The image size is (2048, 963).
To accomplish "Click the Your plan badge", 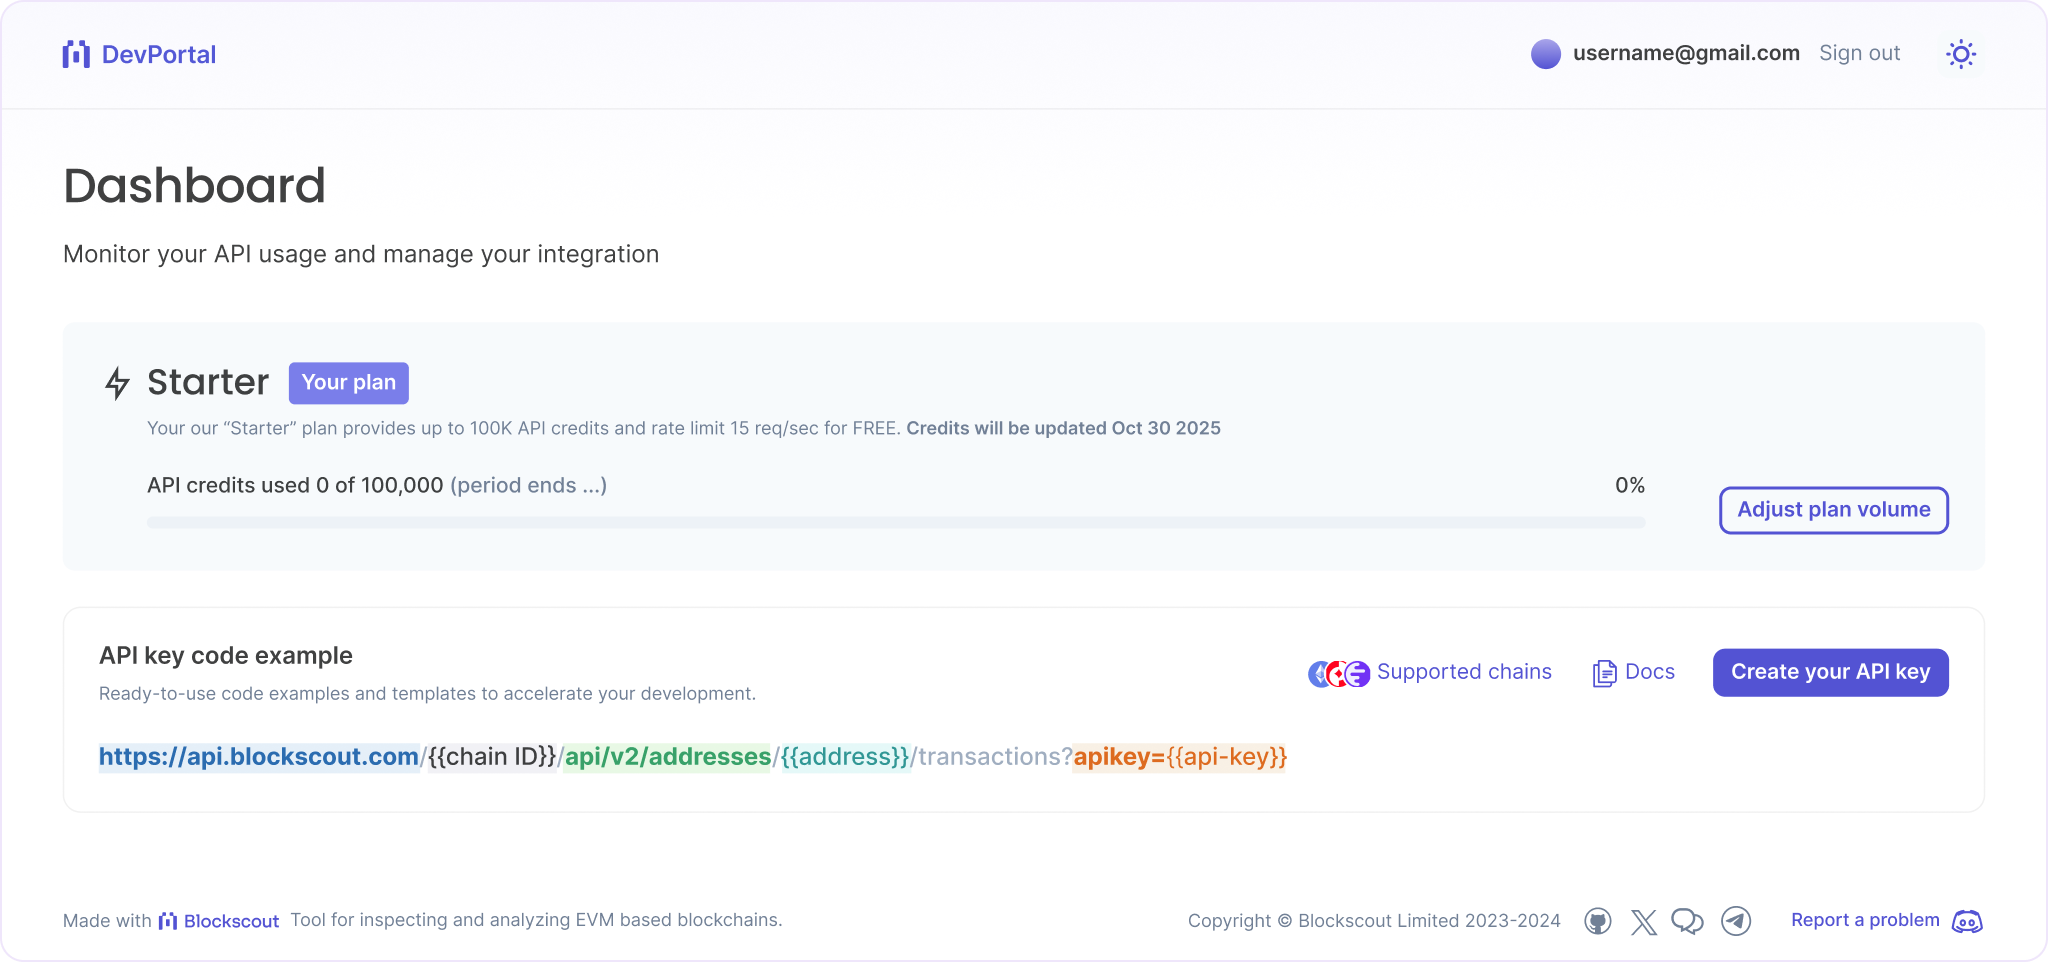I will click(348, 382).
